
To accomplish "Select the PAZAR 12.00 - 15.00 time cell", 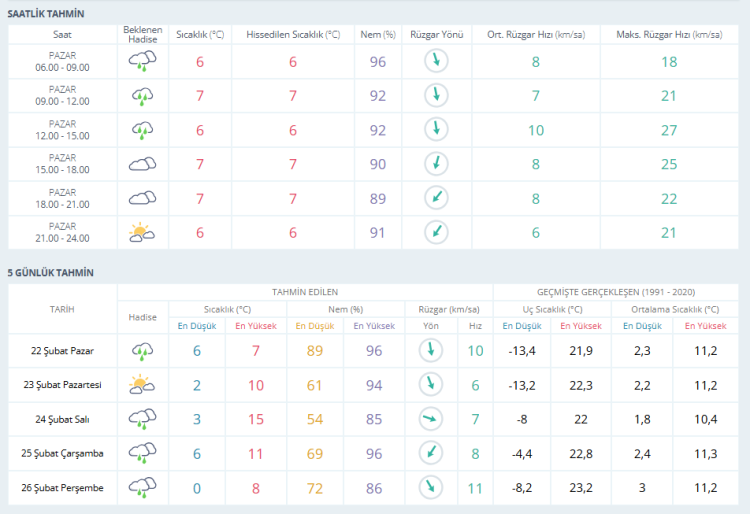I will (62, 130).
